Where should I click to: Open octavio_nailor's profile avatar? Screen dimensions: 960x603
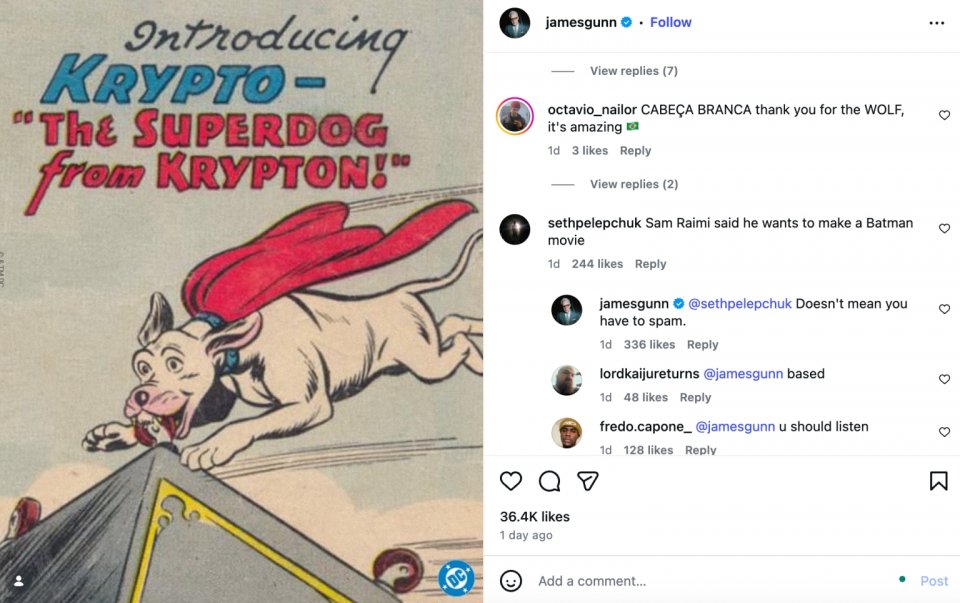pos(515,116)
